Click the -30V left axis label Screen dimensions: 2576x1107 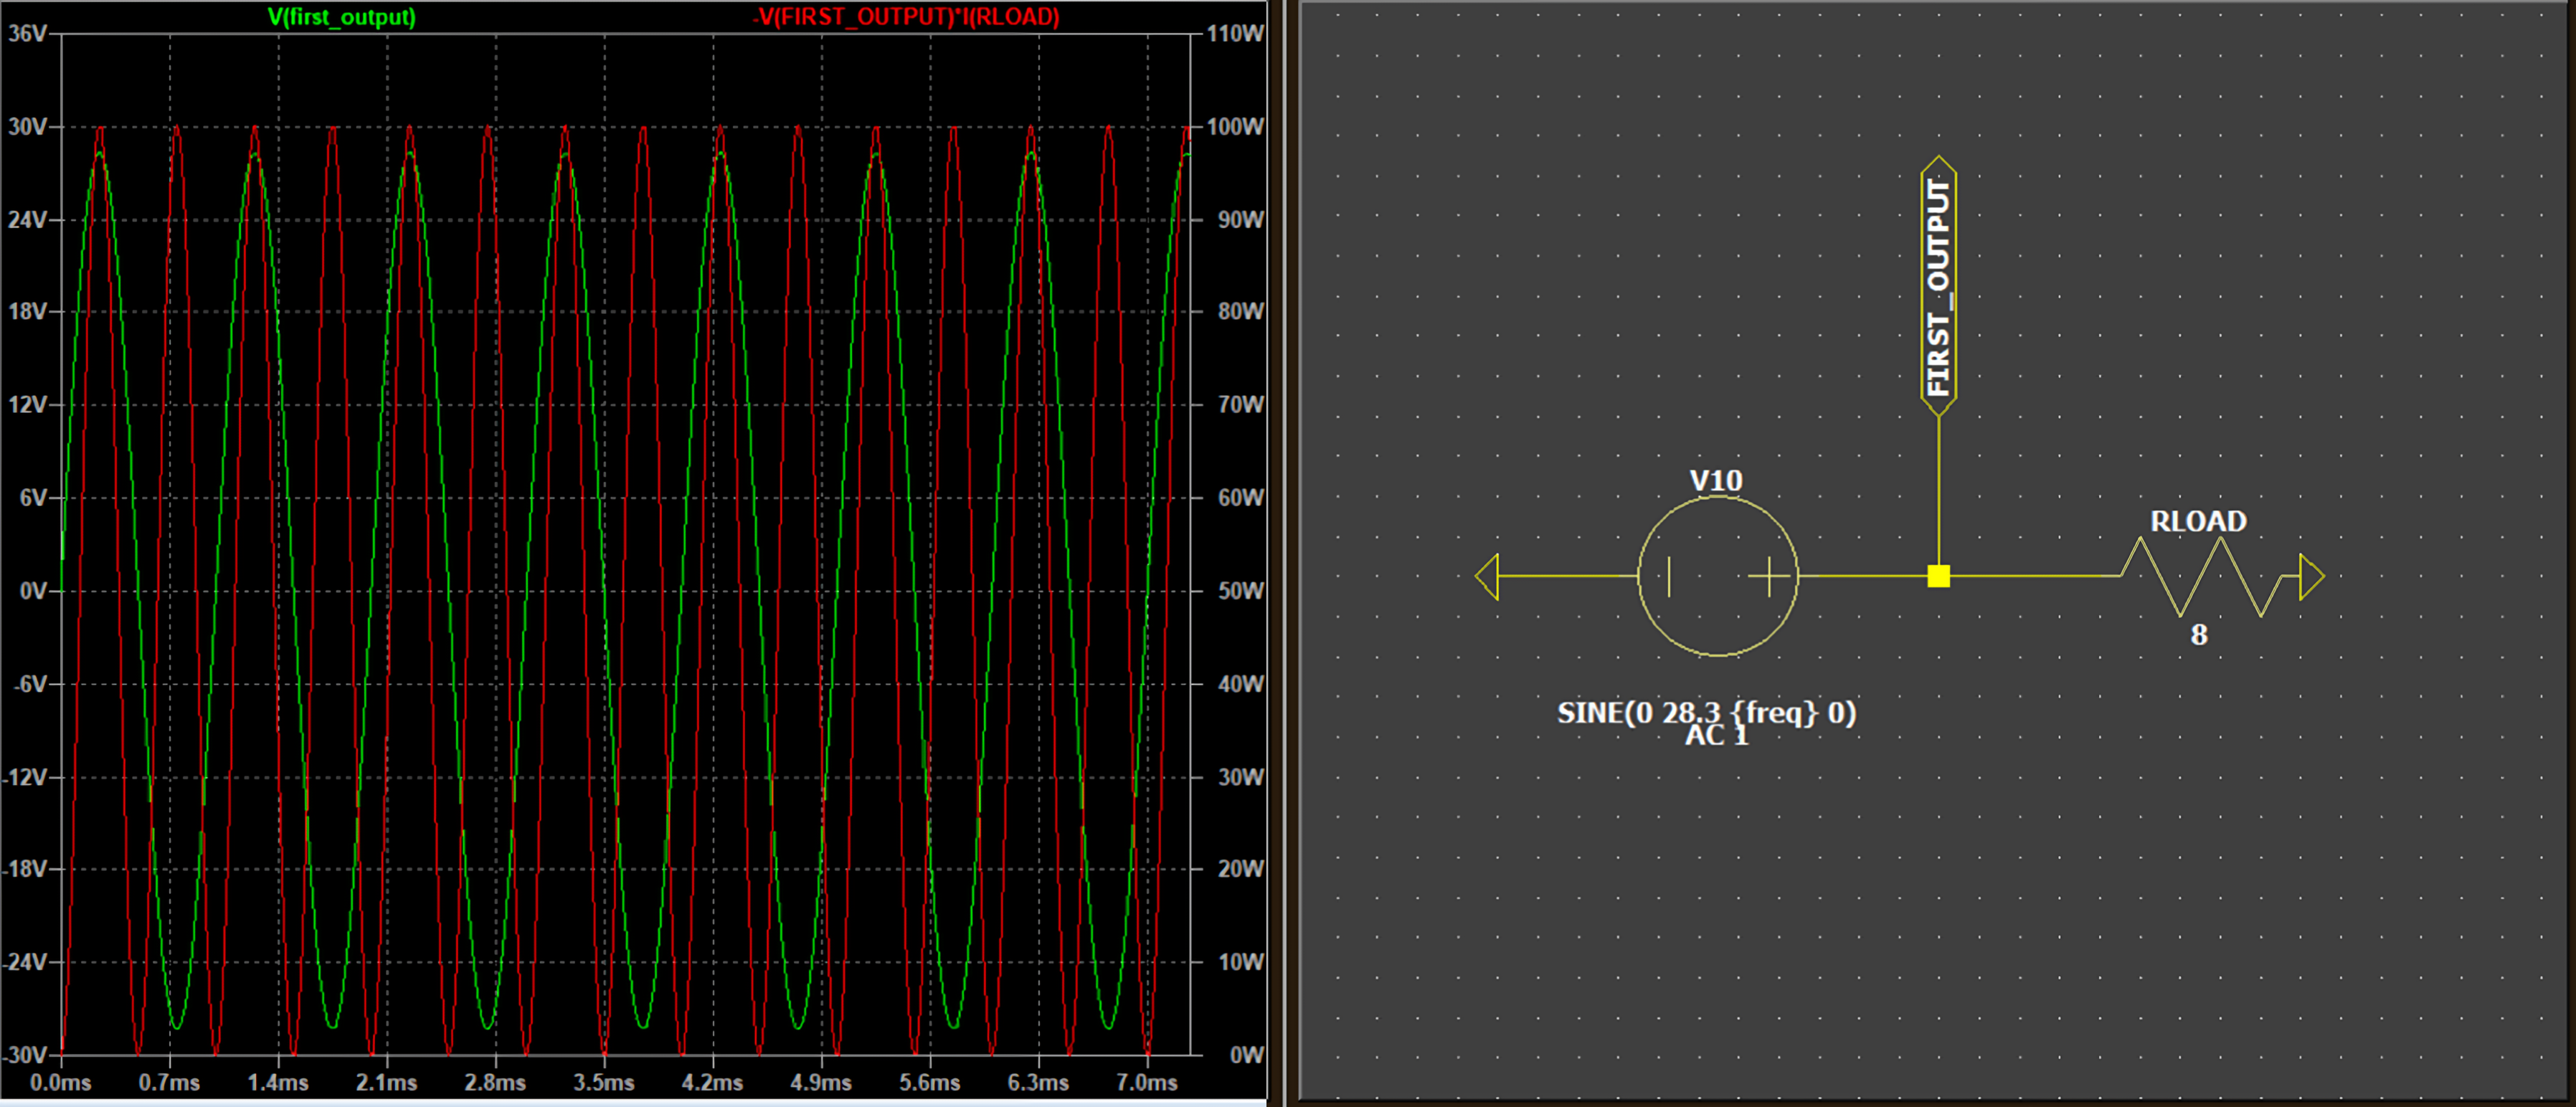click(x=25, y=1055)
